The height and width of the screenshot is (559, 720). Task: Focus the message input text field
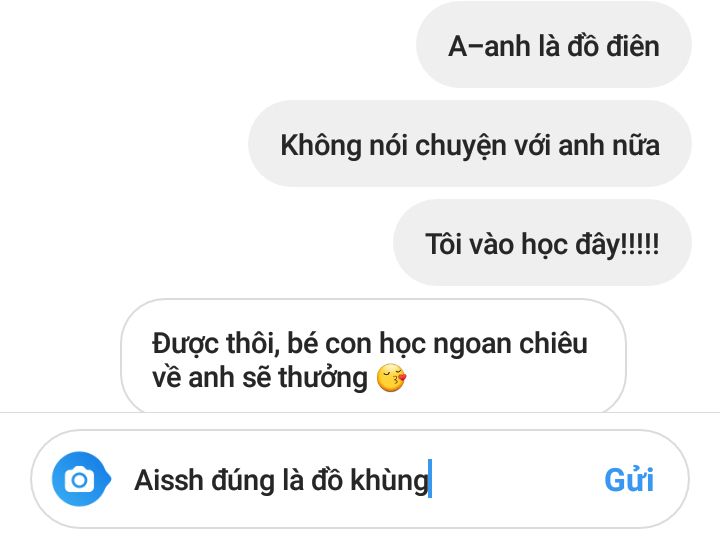(358, 480)
